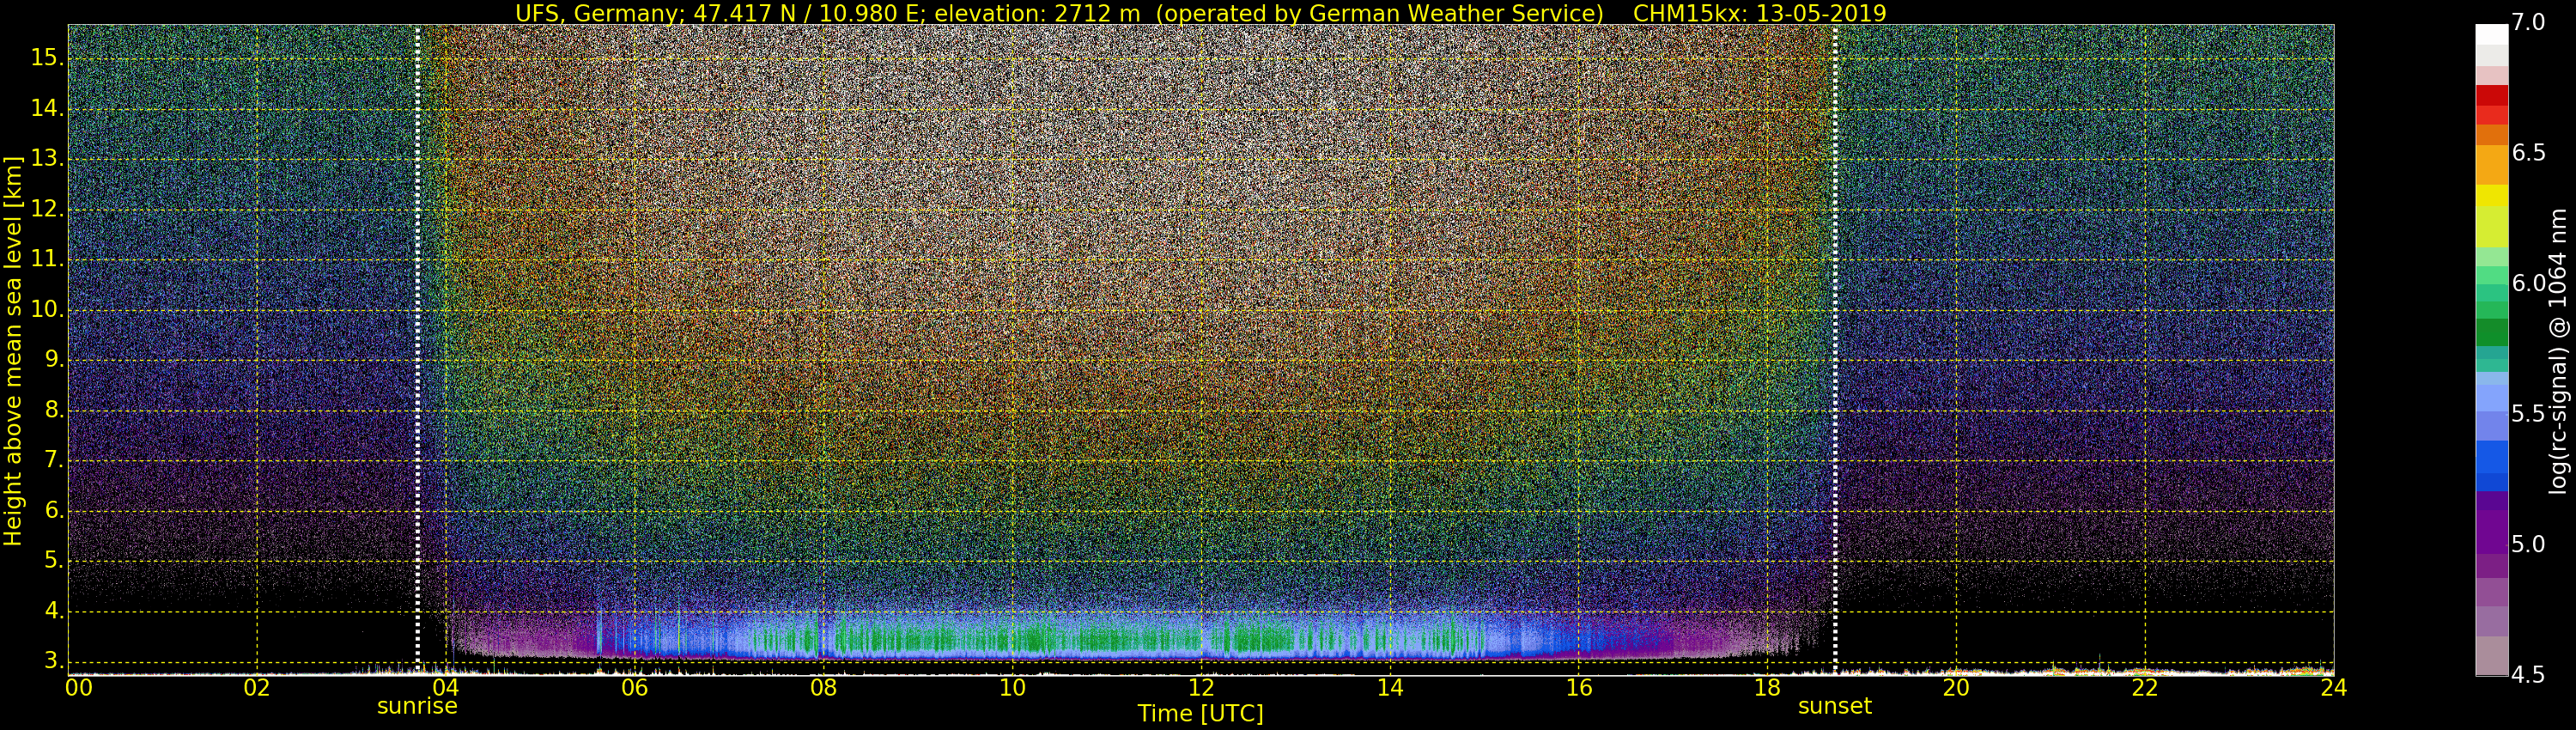Click colorbar value '6.0'
Screen dimensions: 2576x730
tap(2528, 284)
